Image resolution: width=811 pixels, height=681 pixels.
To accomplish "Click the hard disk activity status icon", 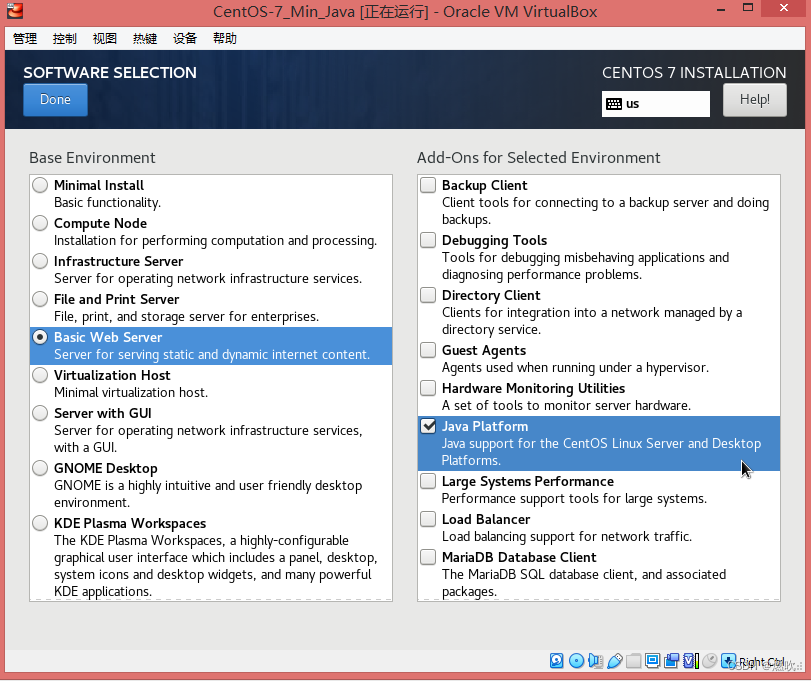I will pos(557,660).
